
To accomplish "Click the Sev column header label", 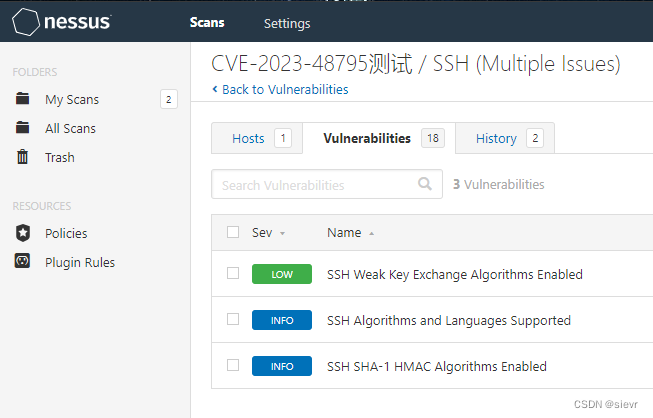I will (262, 232).
